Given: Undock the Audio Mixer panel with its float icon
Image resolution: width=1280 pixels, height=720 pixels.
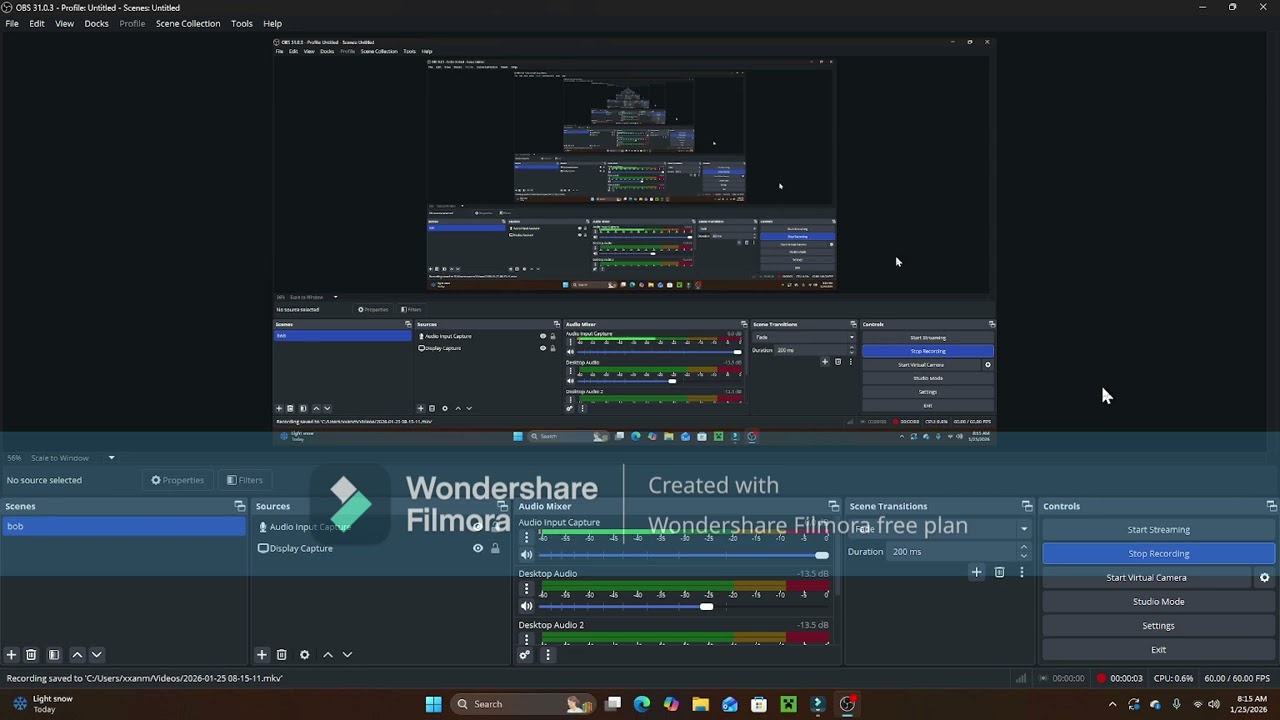Looking at the screenshot, I should click(x=833, y=506).
